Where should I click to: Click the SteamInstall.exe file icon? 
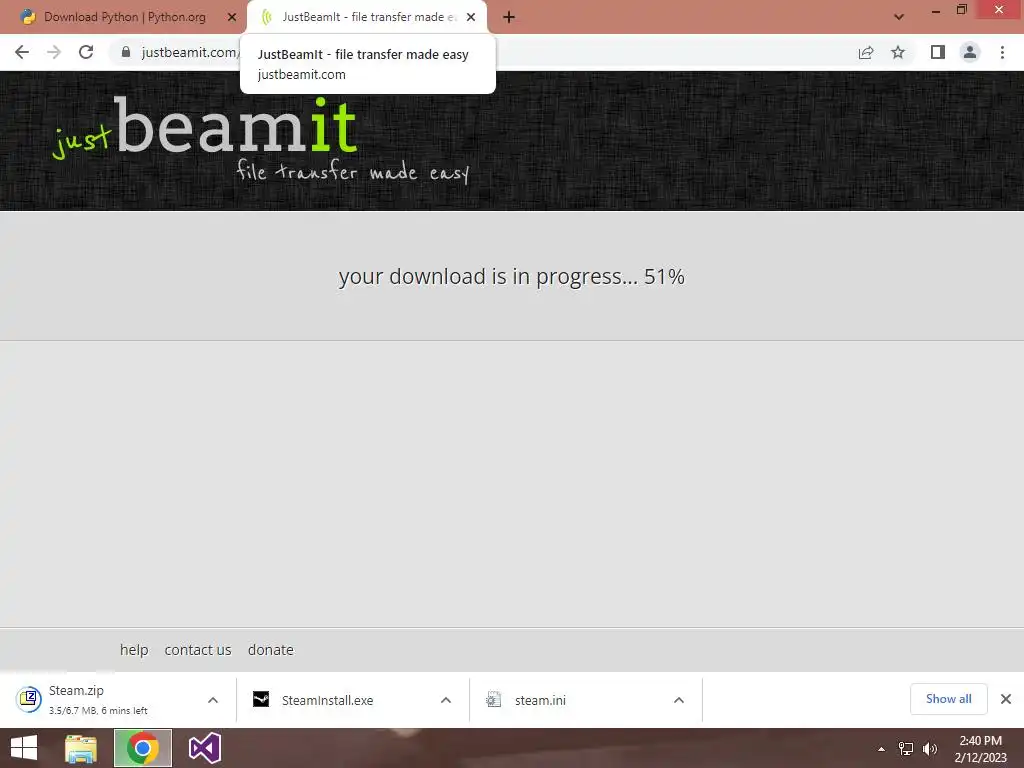click(x=261, y=699)
